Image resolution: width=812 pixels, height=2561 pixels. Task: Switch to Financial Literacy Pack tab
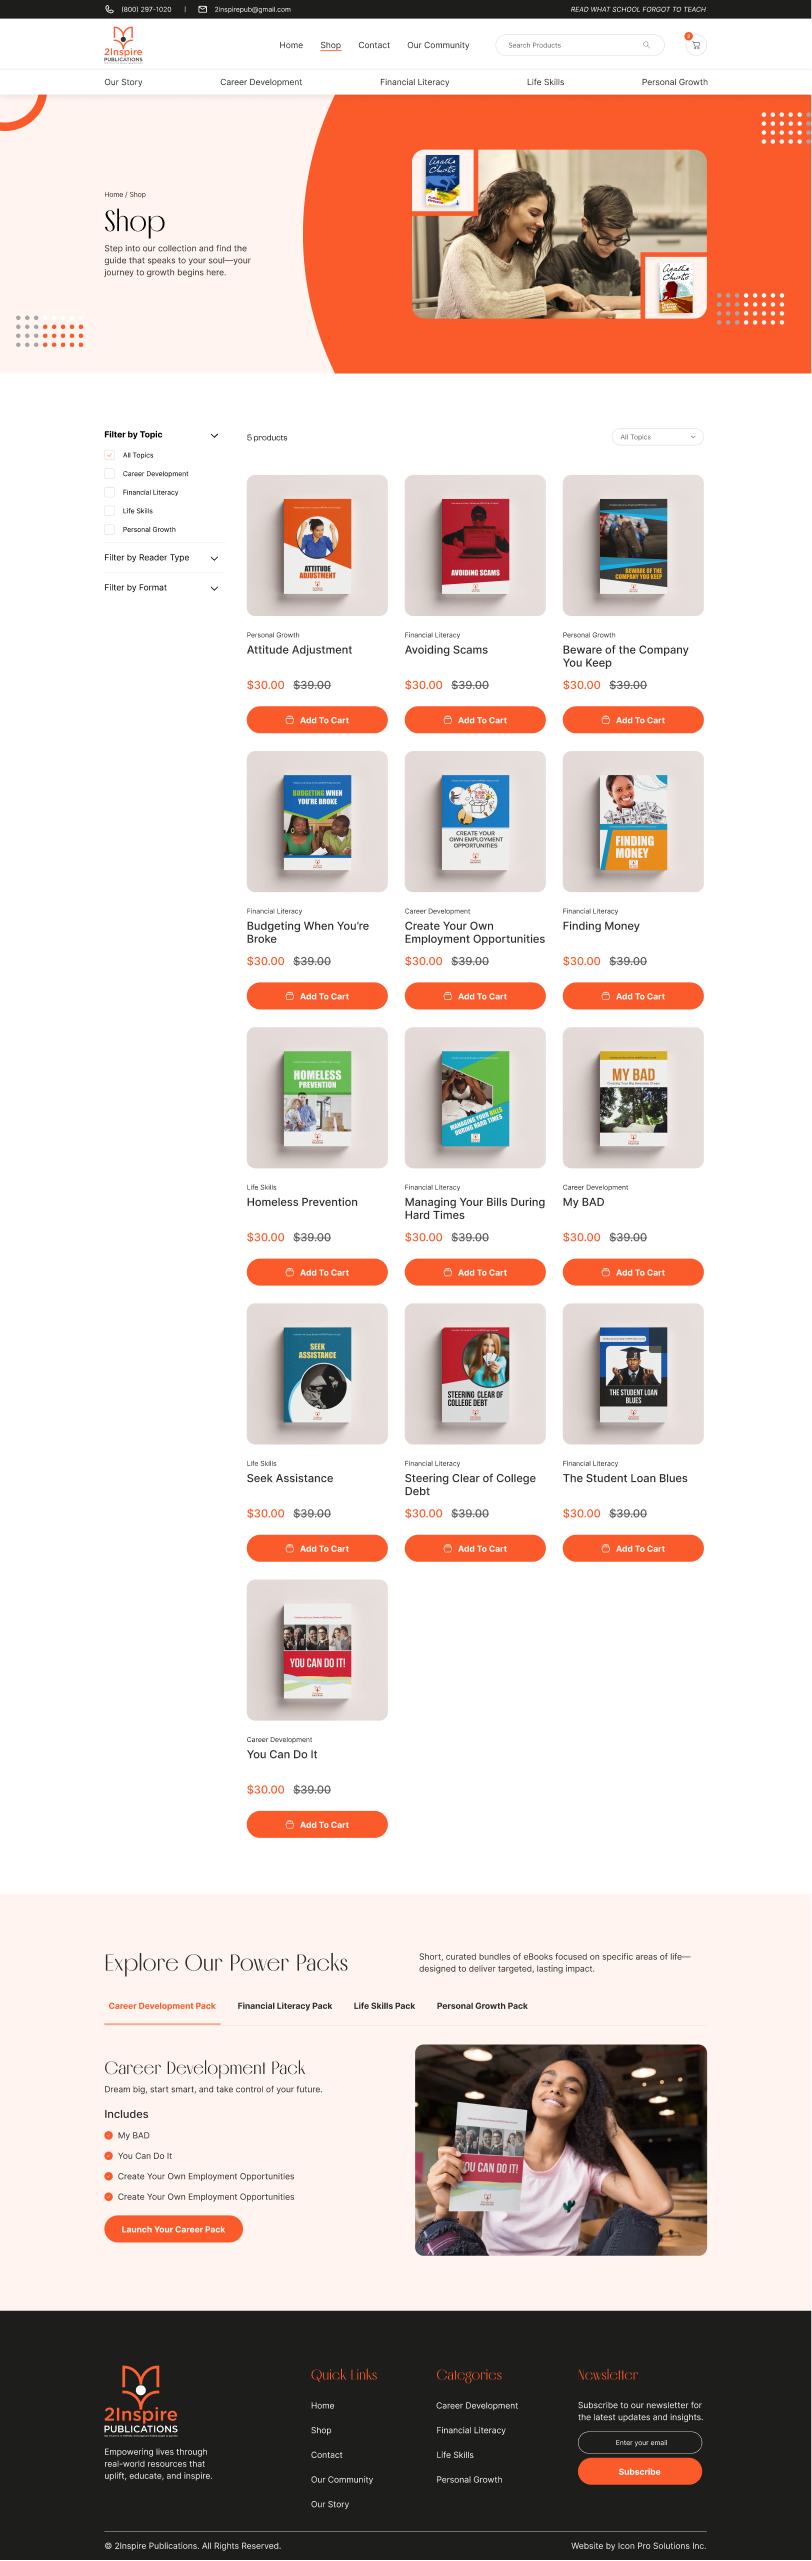pyautogui.click(x=285, y=2006)
